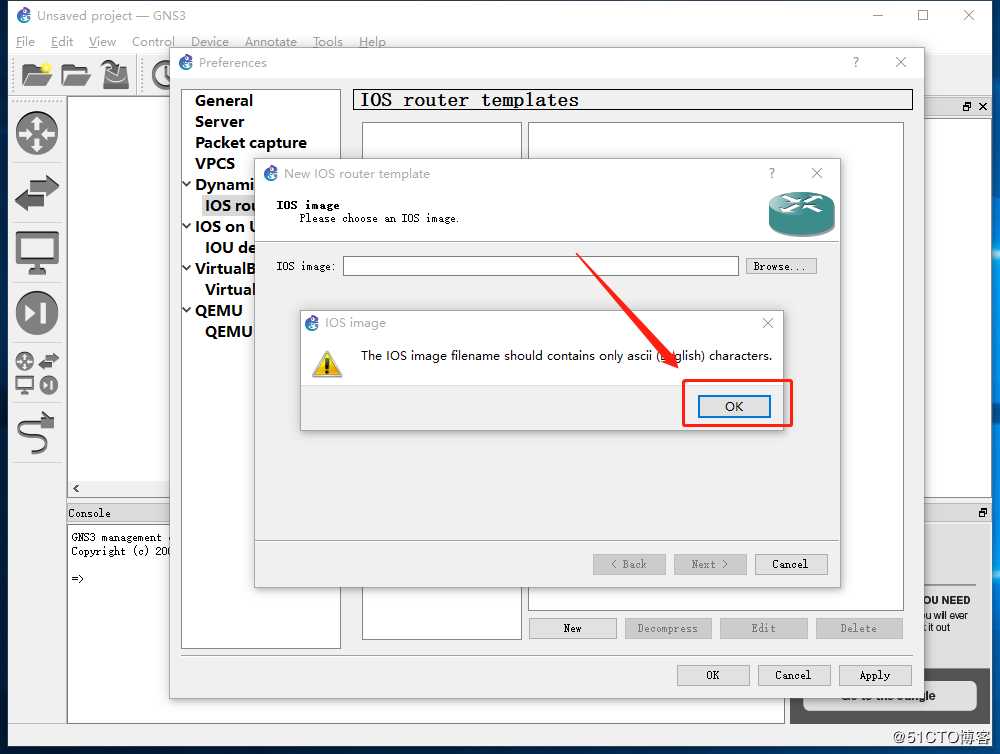Select Packet capture in the Preferences list
Viewport: 1000px width, 754px height.
point(251,143)
